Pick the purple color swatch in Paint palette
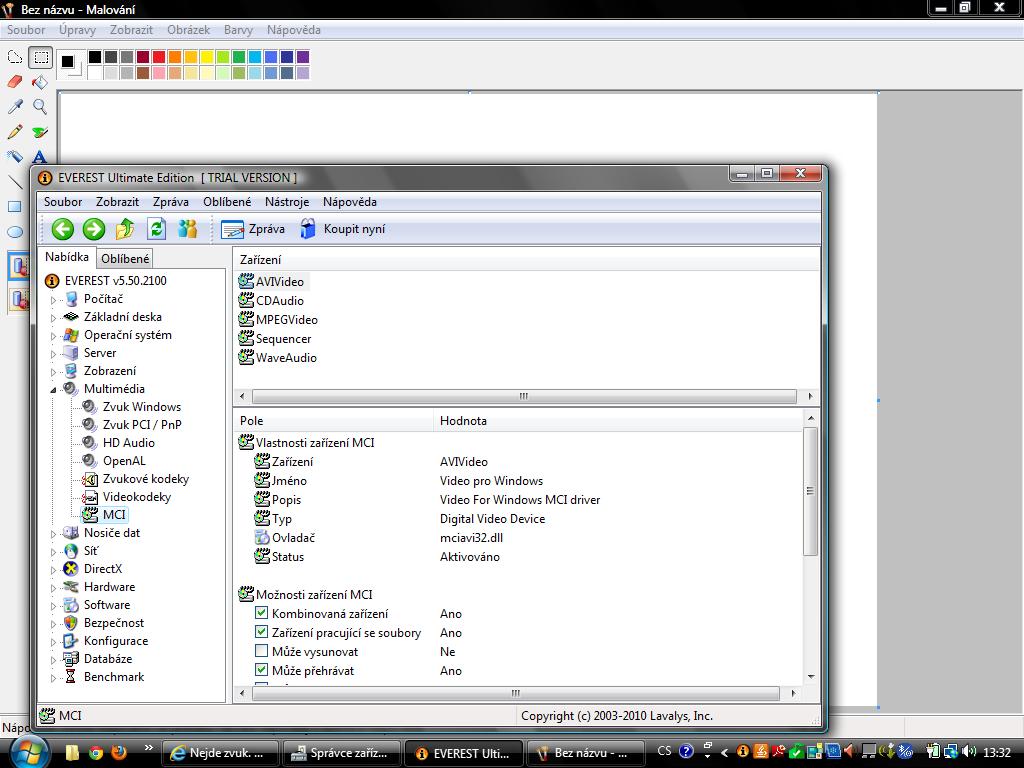1024x768 pixels. click(x=302, y=57)
